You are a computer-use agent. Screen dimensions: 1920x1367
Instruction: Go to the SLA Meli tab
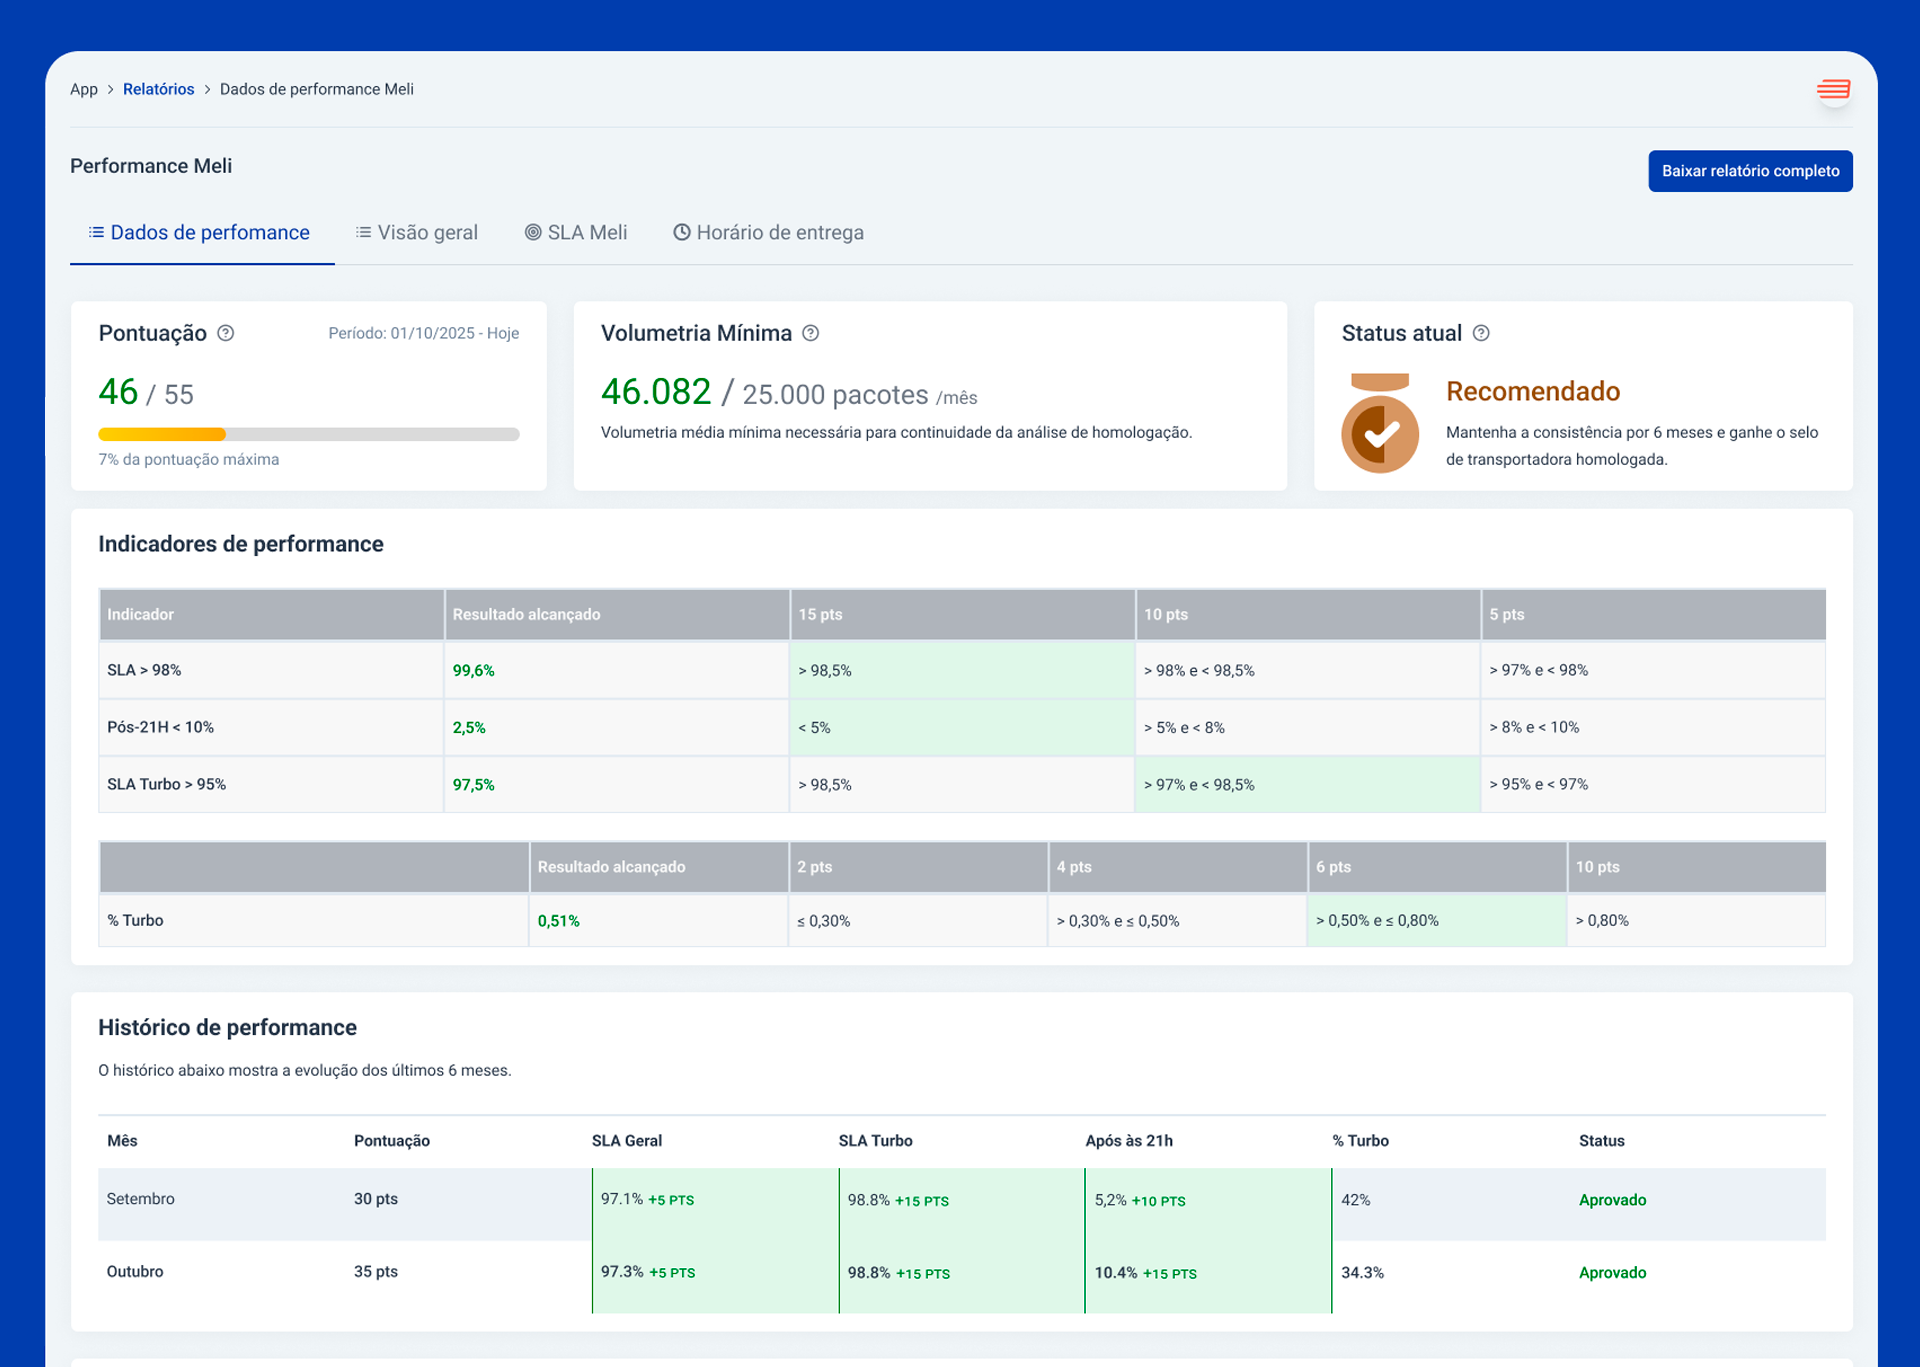(577, 233)
